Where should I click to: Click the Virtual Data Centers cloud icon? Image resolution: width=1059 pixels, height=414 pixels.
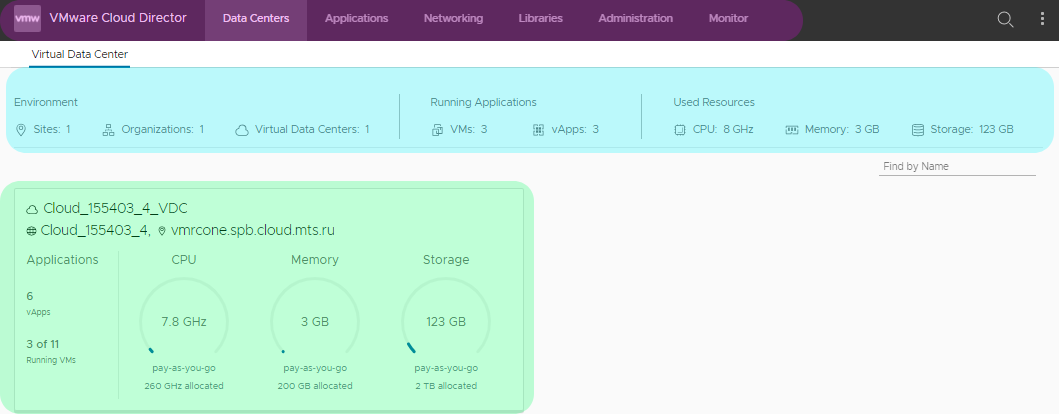click(241, 130)
